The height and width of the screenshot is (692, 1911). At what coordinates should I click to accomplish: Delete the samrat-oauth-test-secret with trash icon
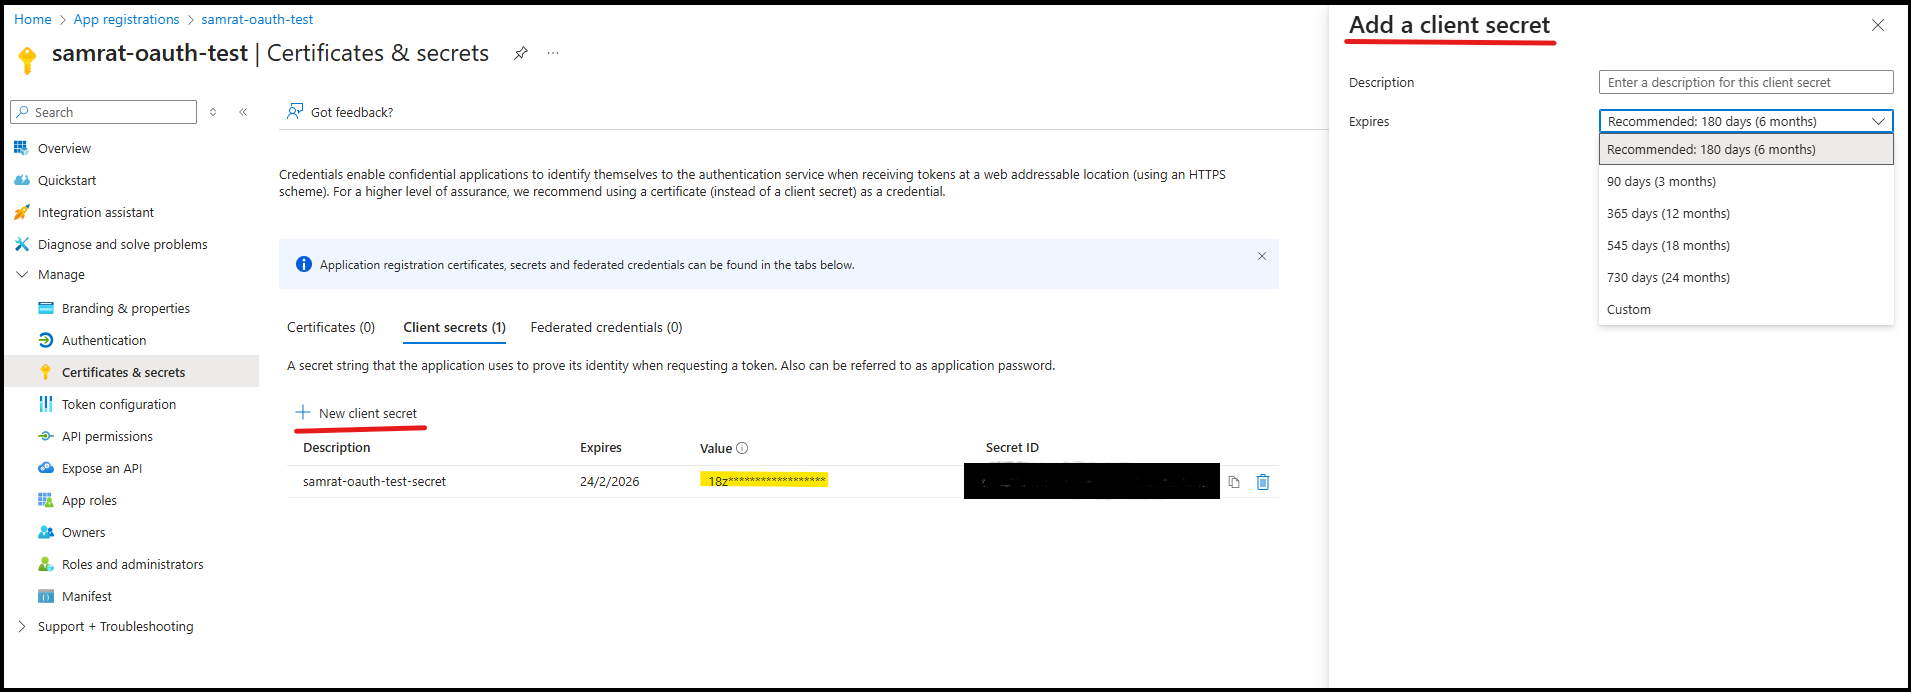(1263, 482)
